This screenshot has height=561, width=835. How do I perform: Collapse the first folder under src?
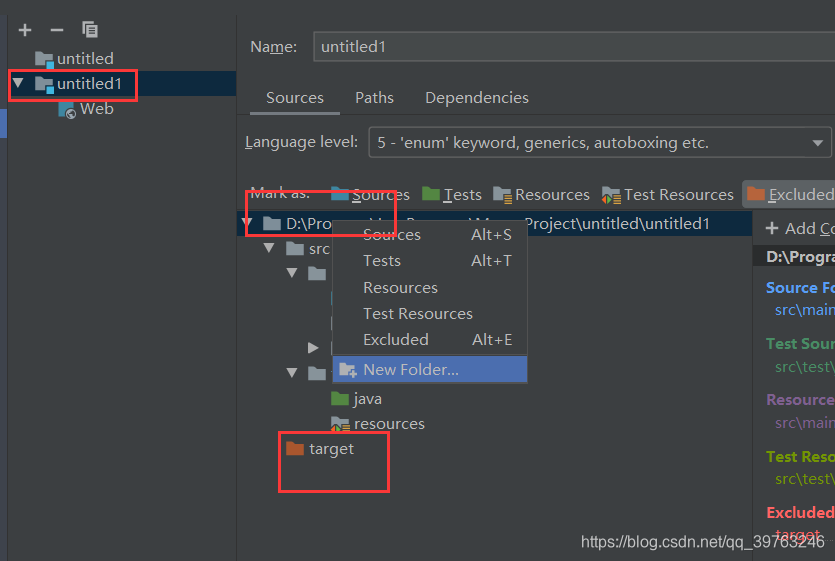click(292, 273)
